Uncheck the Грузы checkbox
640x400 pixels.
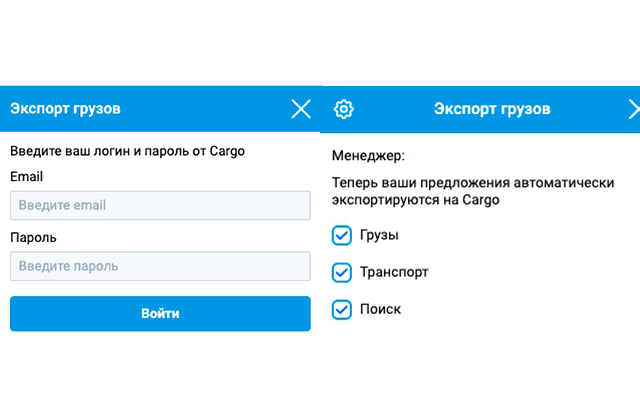(x=342, y=236)
